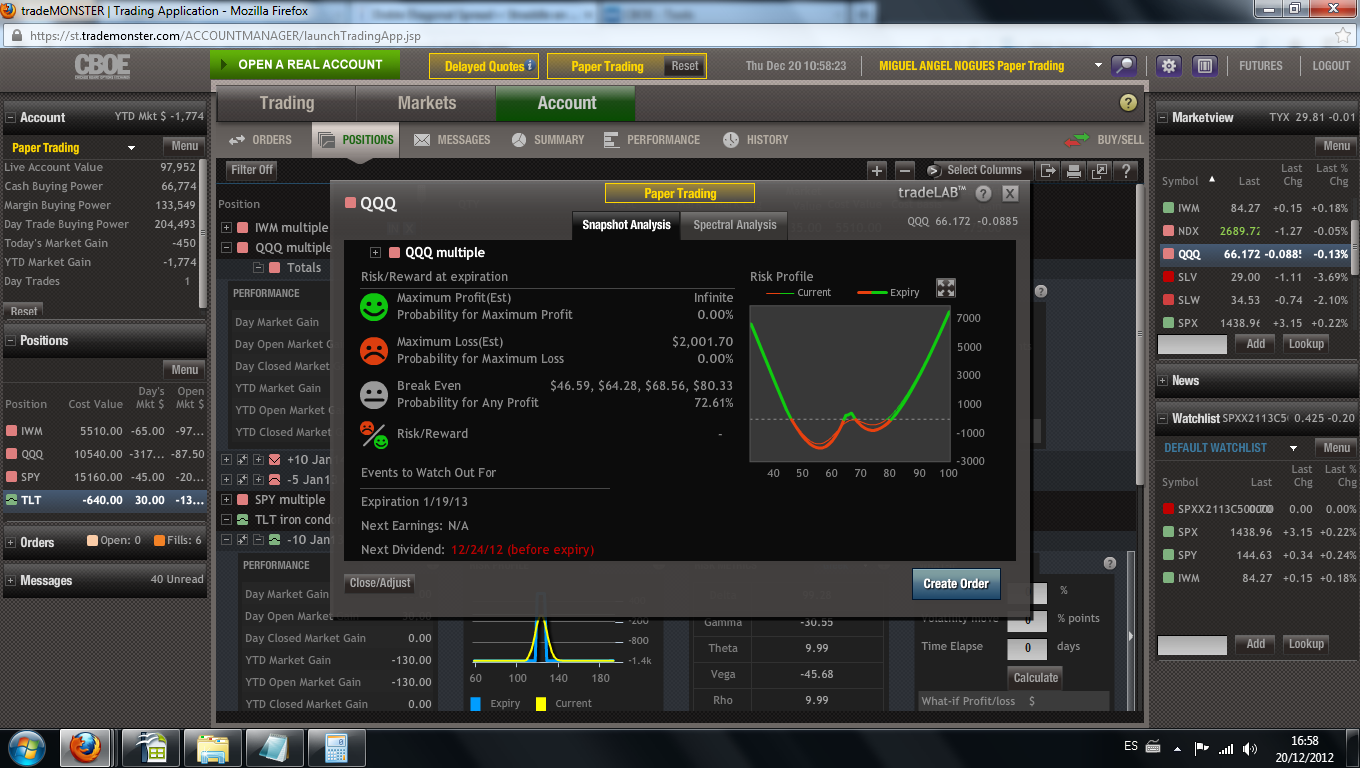Open Select Columns chooser
Screen dimensions: 1360x768
[977, 170]
